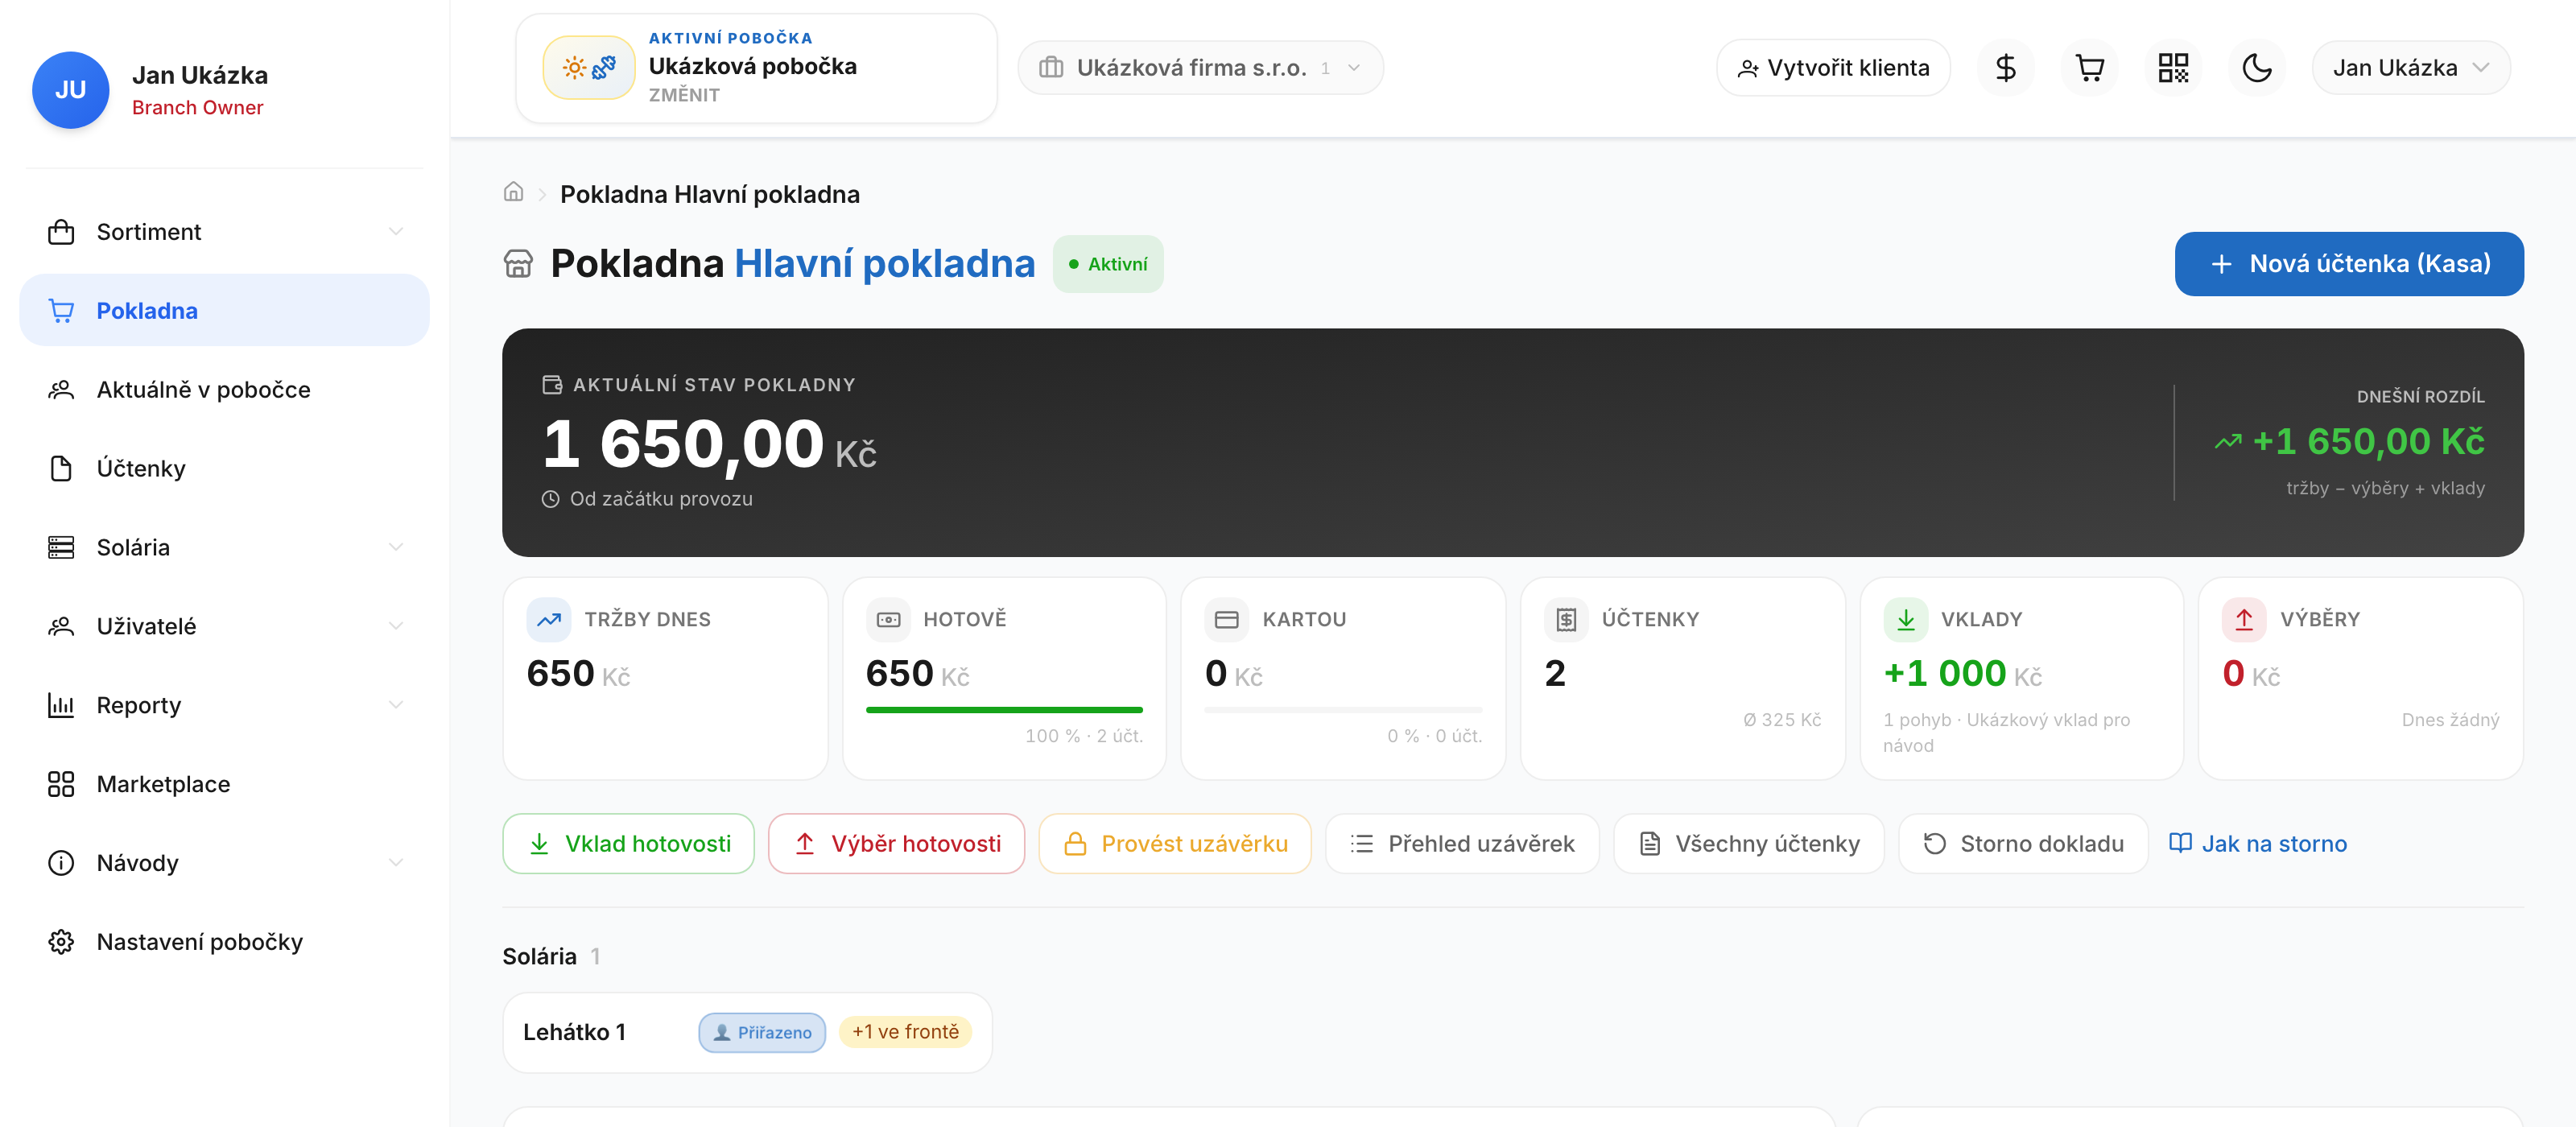2576x1127 pixels.
Task: Click the +1 ve frontě badge
Action: coord(905,1032)
